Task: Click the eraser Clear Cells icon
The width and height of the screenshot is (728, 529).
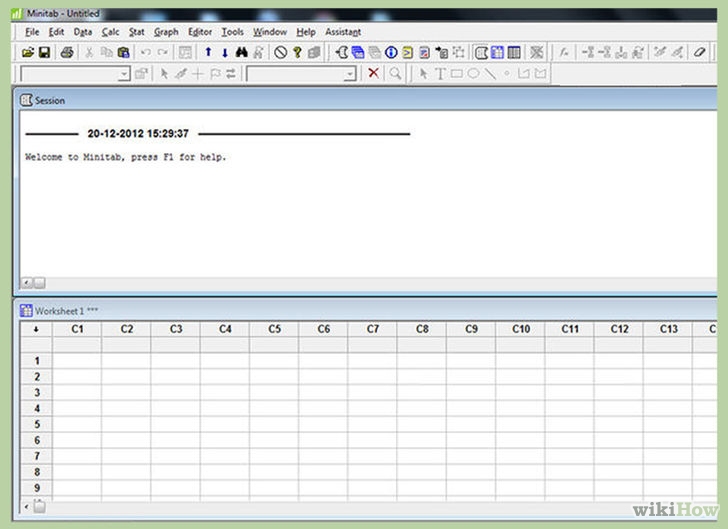Action: (700, 52)
